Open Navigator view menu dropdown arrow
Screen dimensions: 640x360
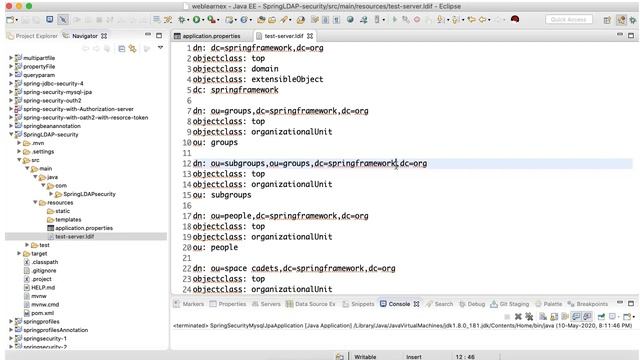pos(160,48)
